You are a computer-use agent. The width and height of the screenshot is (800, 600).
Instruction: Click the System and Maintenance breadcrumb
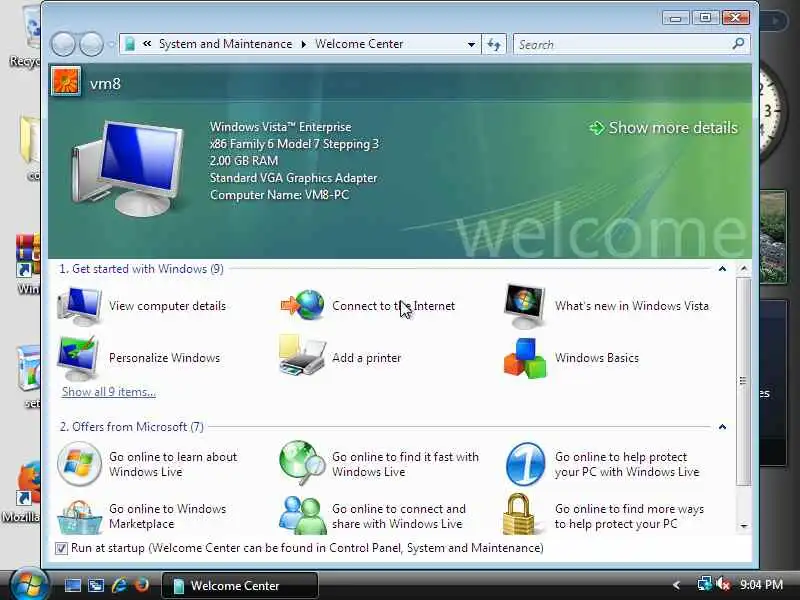225,44
